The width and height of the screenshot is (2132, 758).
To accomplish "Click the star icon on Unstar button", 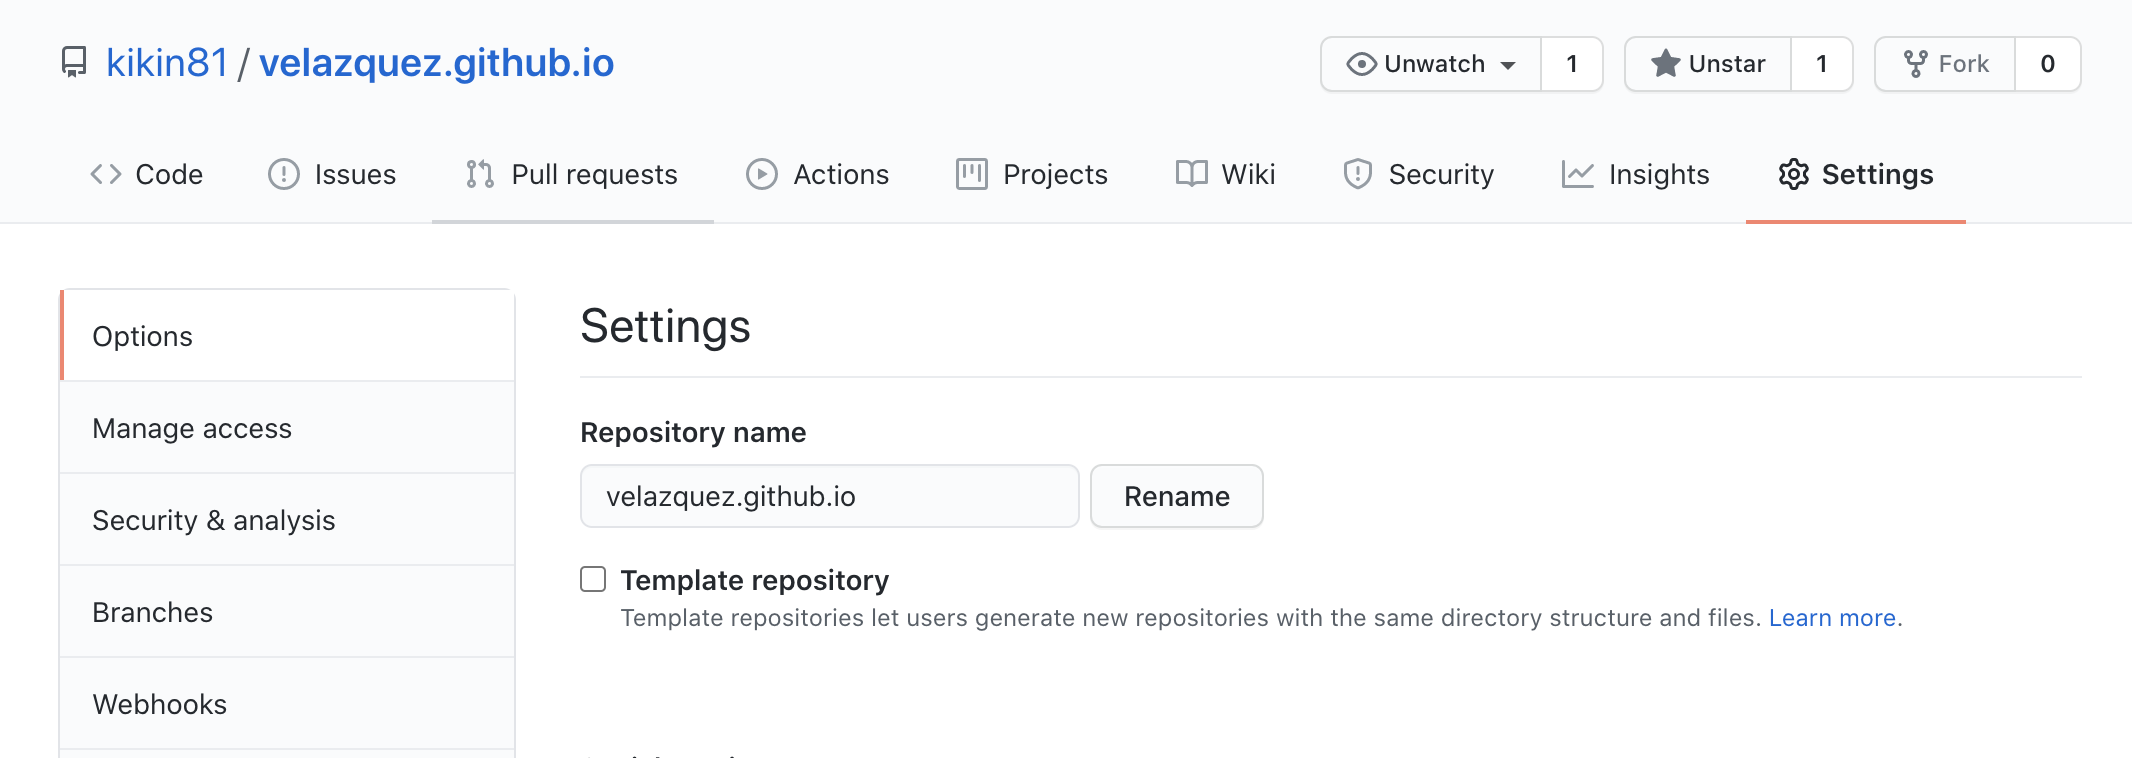I will point(1665,64).
